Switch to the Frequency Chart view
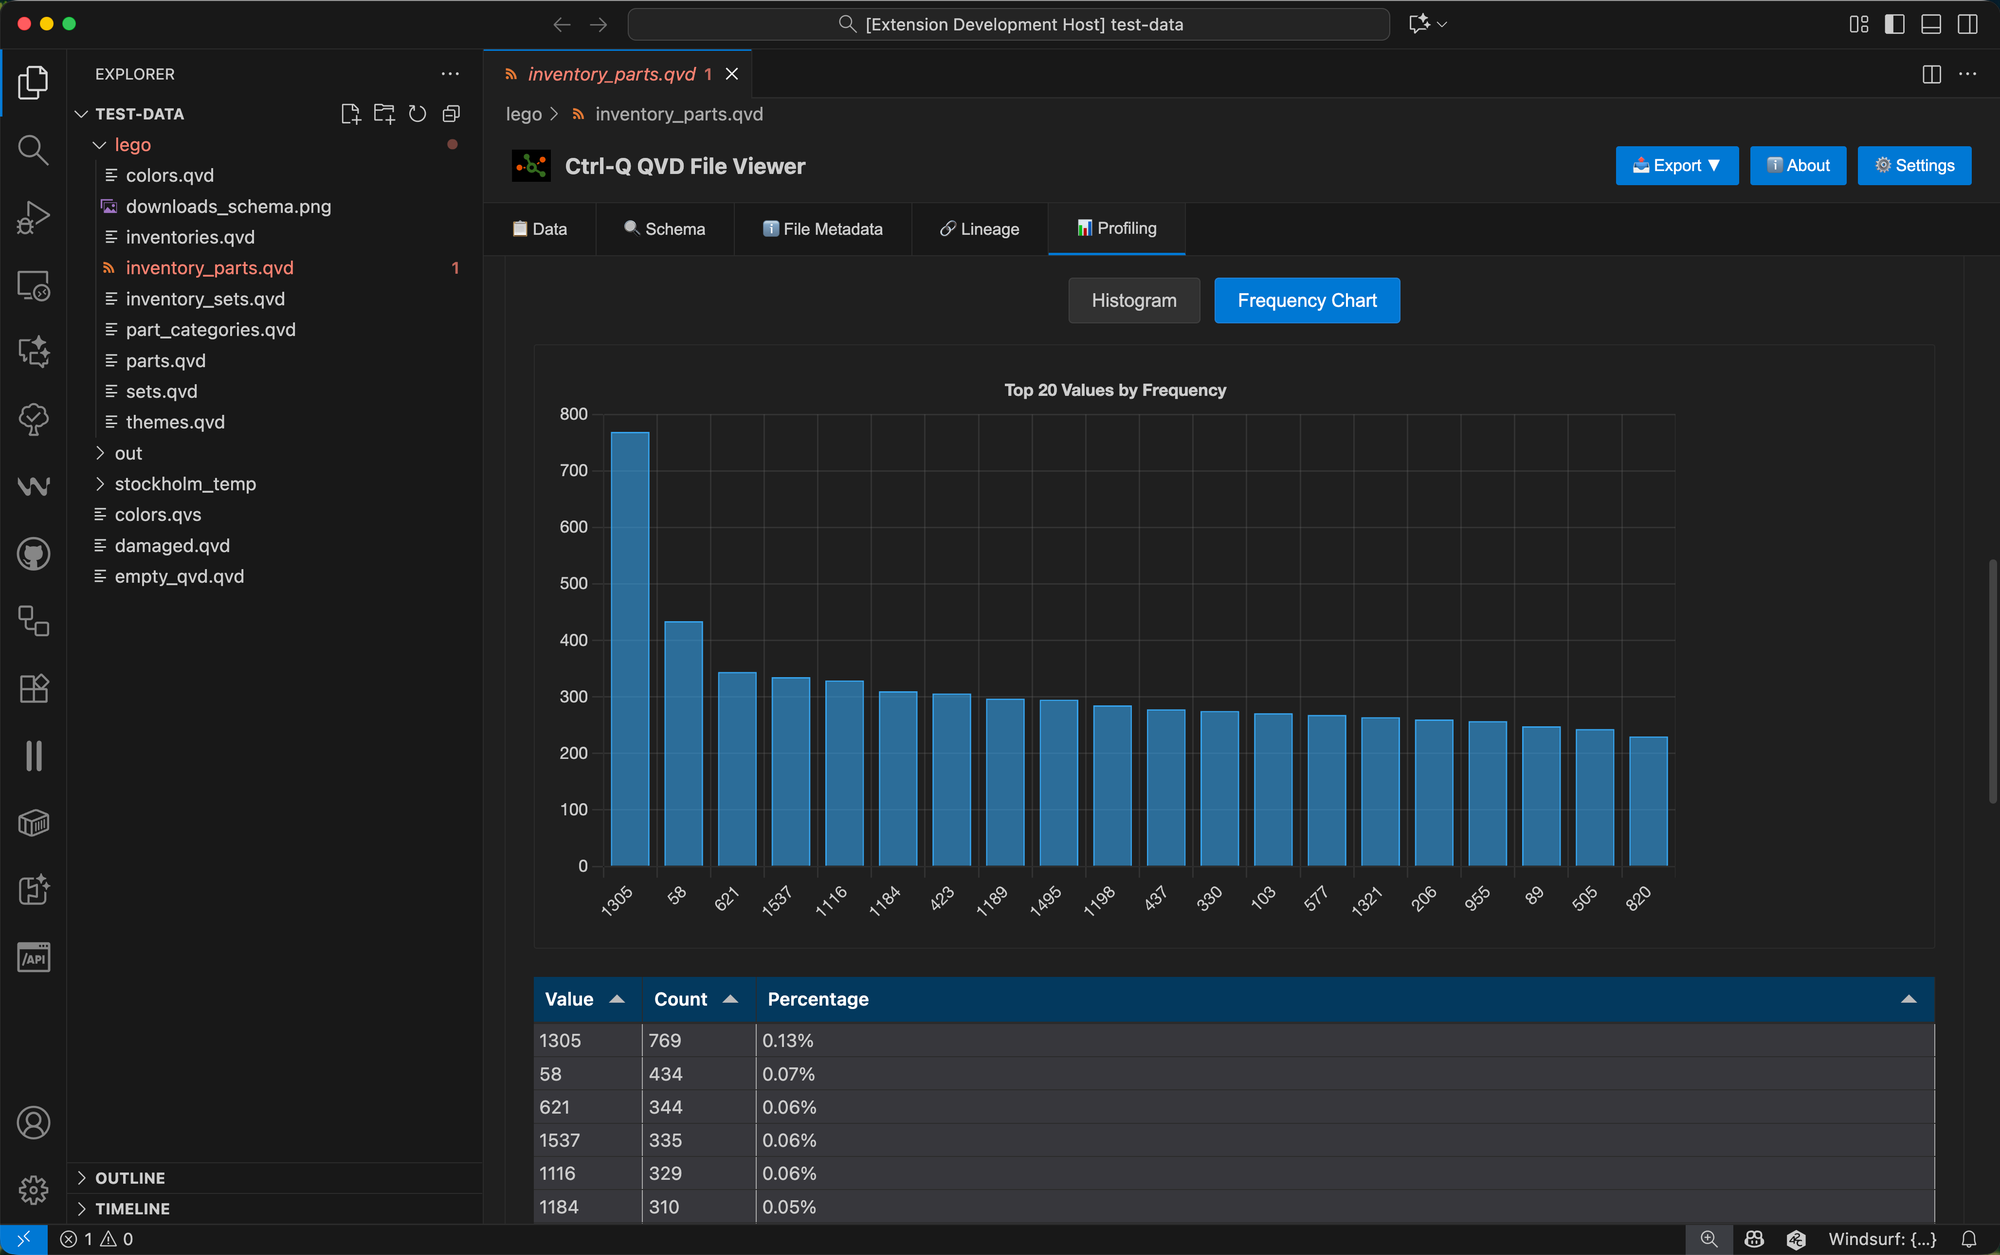The image size is (2000, 1255). tap(1306, 300)
